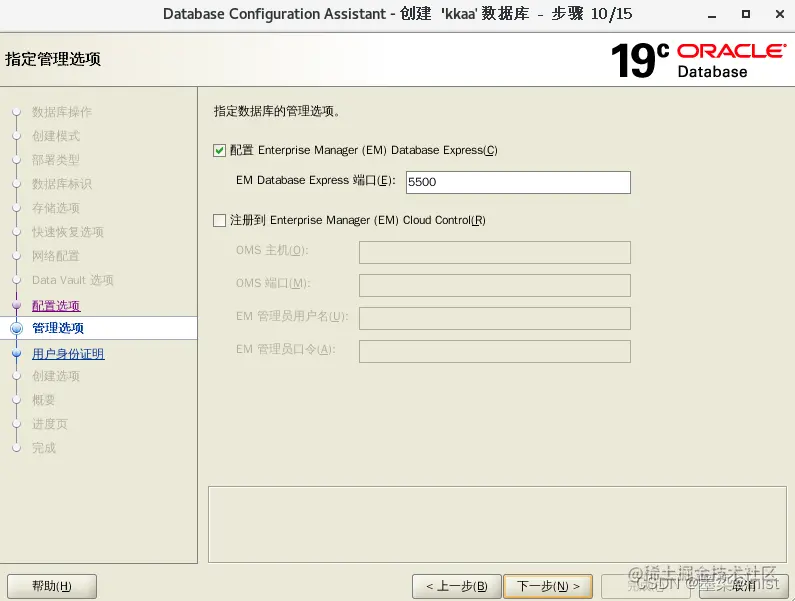Viewport: 795px width, 601px height.
Task: Go back with 上一步(B) button
Action: pos(457,586)
